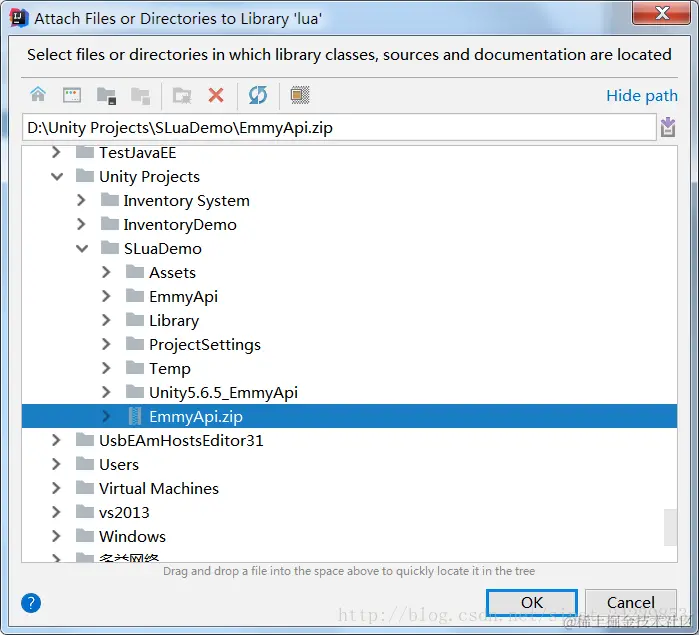Dismiss dialog with Cancel button

630,602
